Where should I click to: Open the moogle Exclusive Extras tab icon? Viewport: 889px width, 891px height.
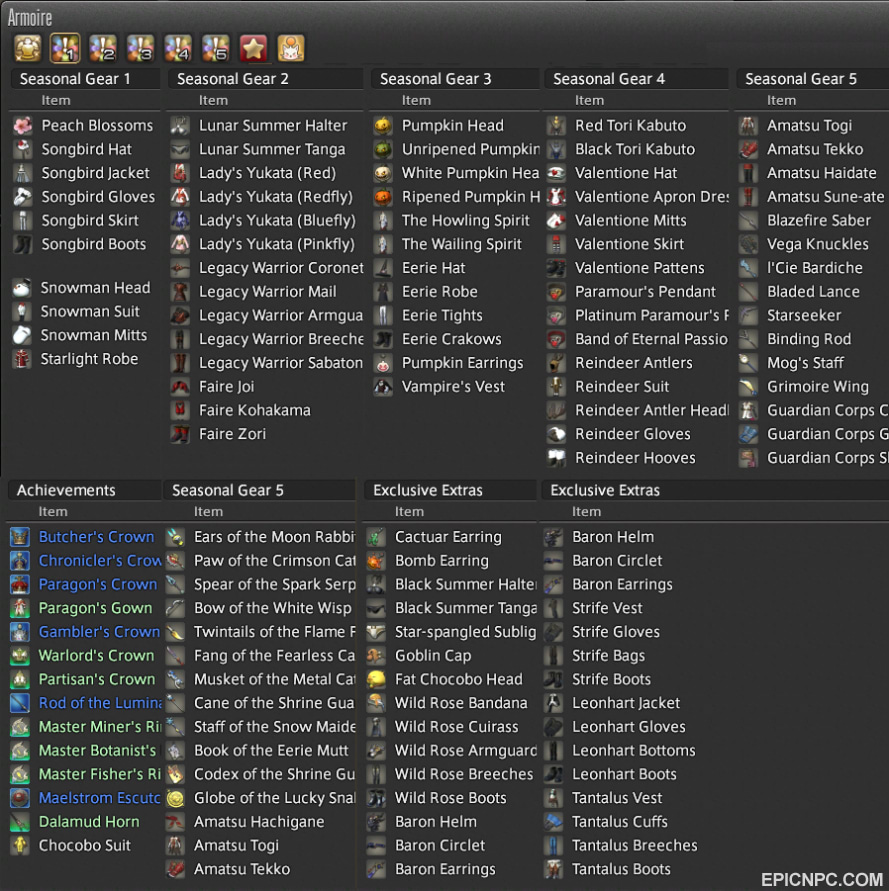pyautogui.click(x=291, y=48)
